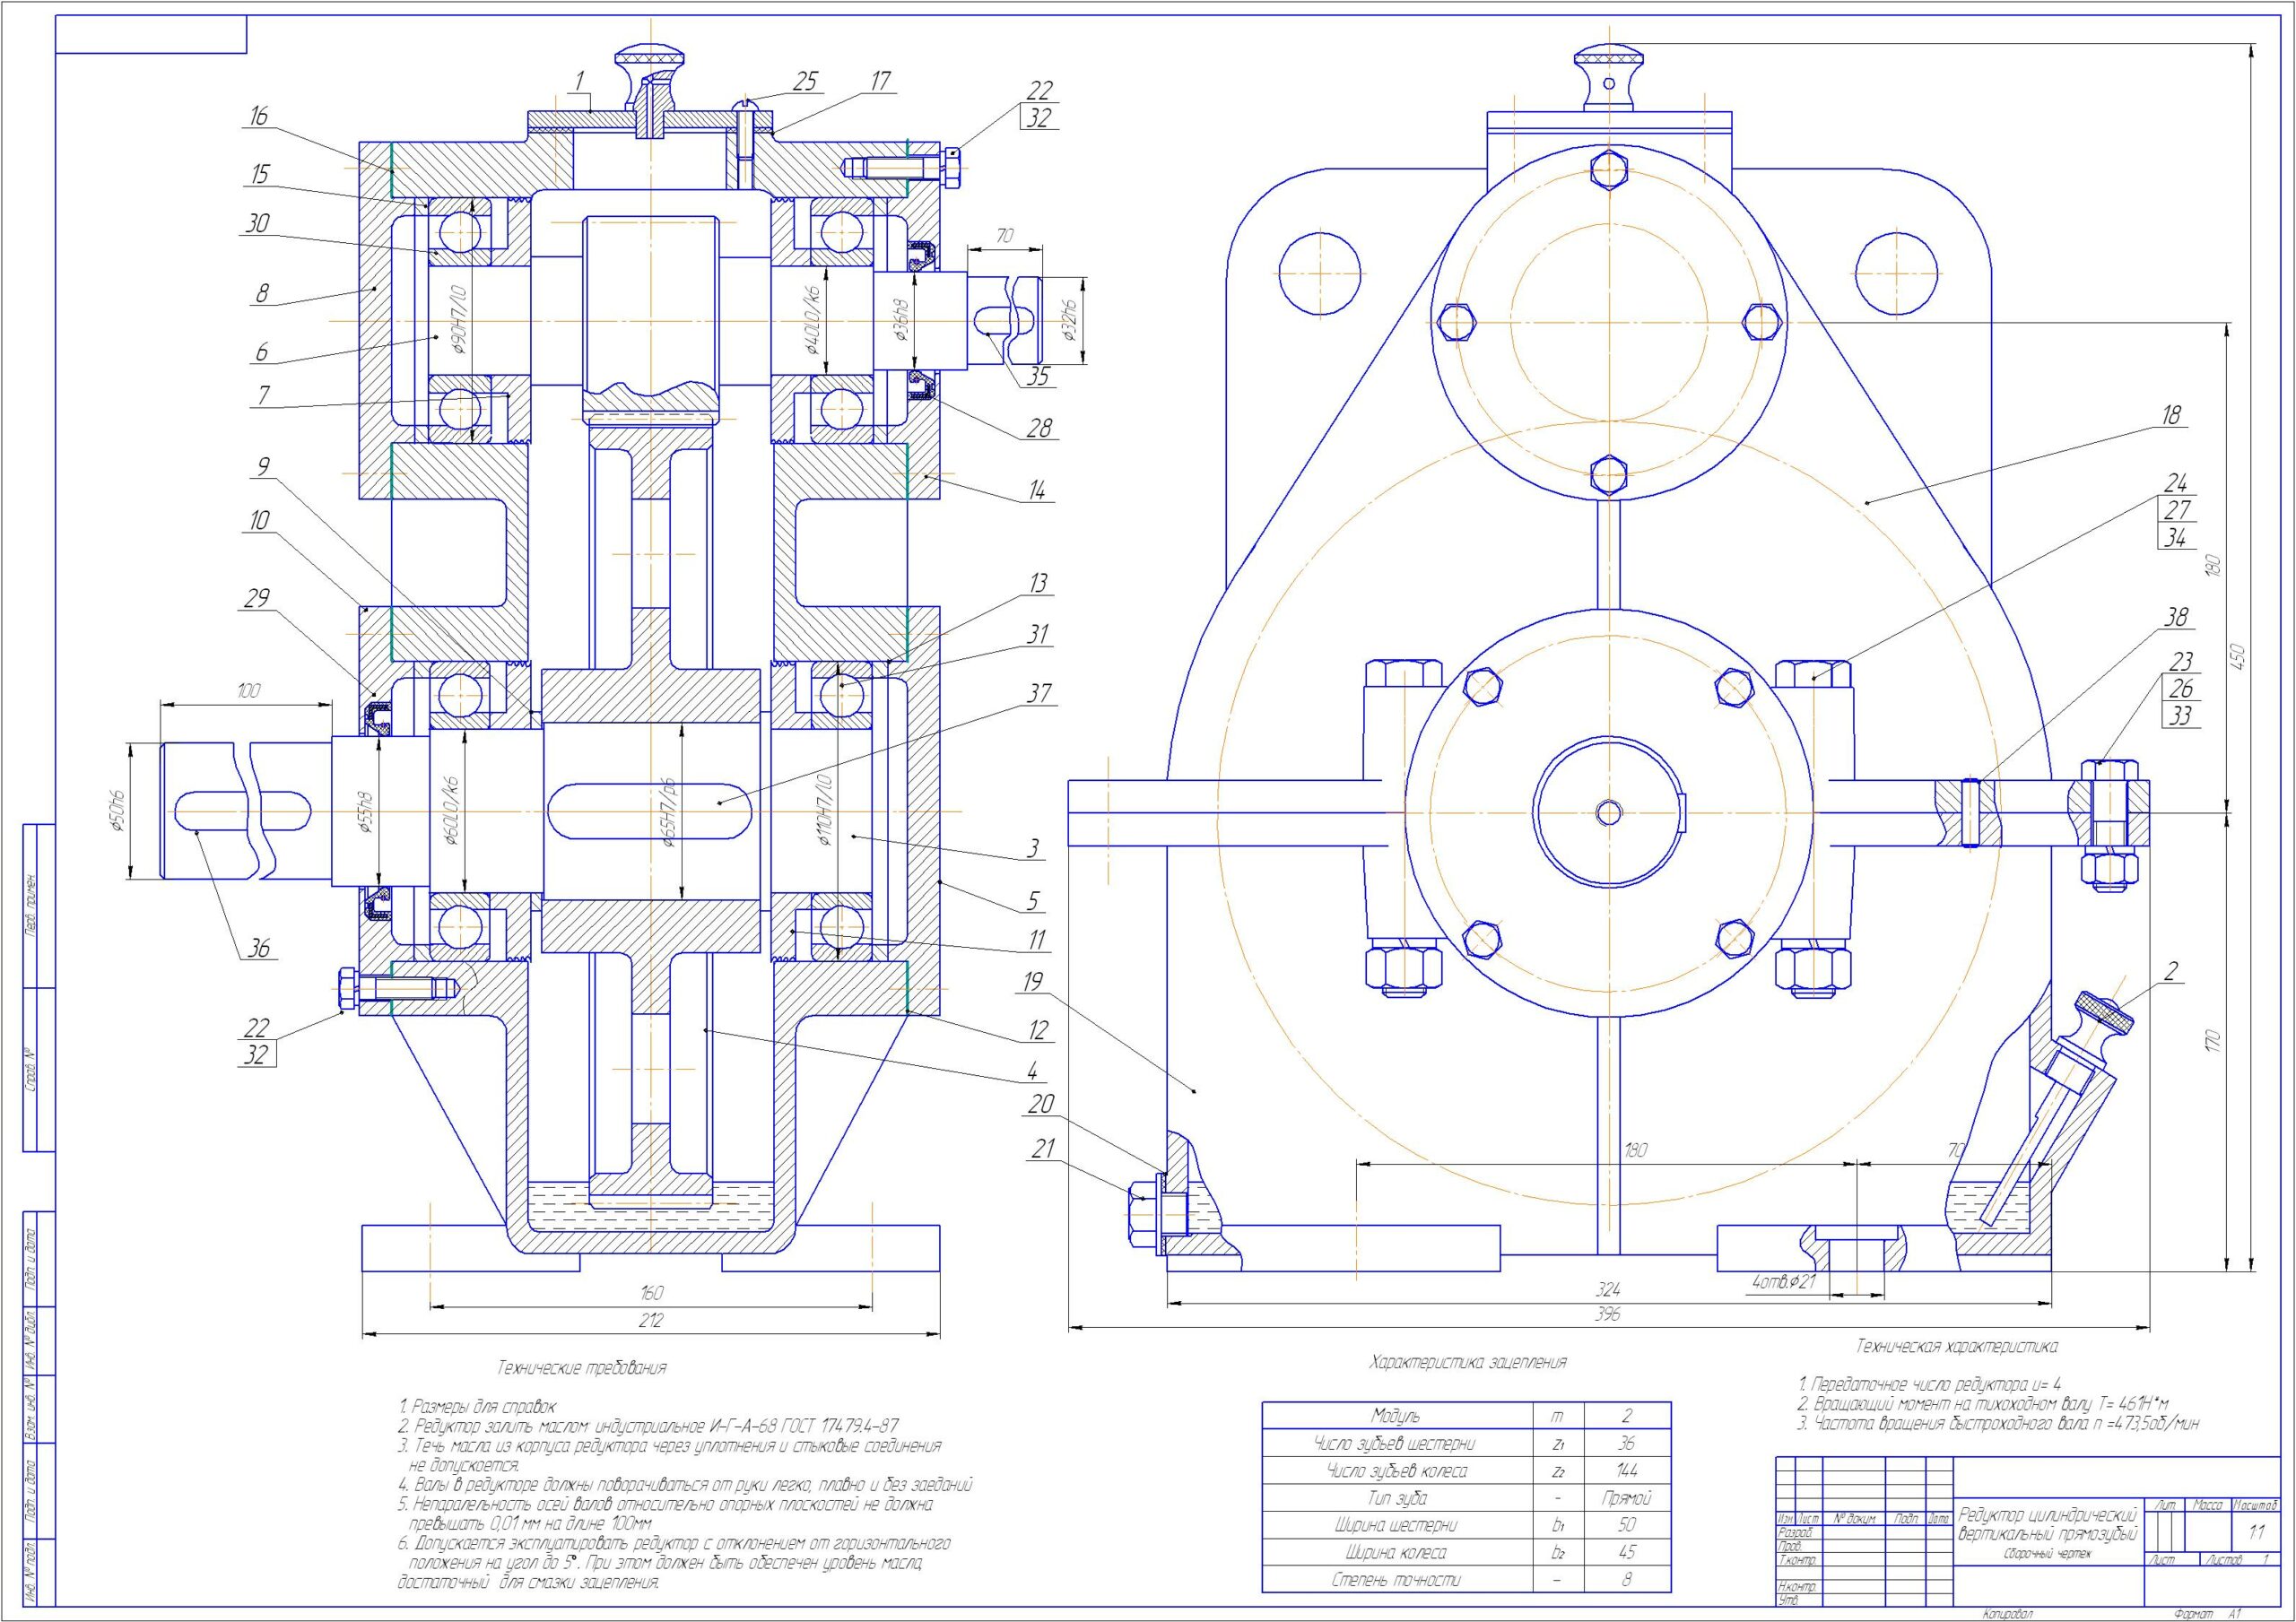Click the '100' shaft length dimension
The width and height of the screenshot is (2296, 1622).
pyautogui.click(x=248, y=690)
